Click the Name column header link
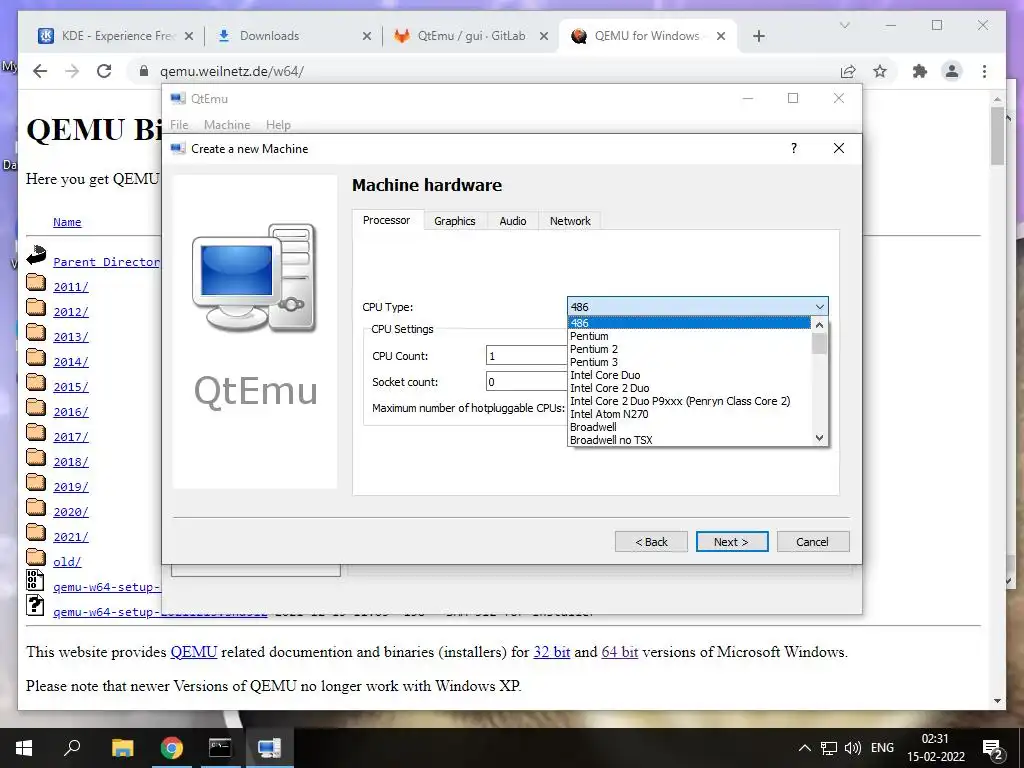The image size is (1024, 768). pos(67,222)
